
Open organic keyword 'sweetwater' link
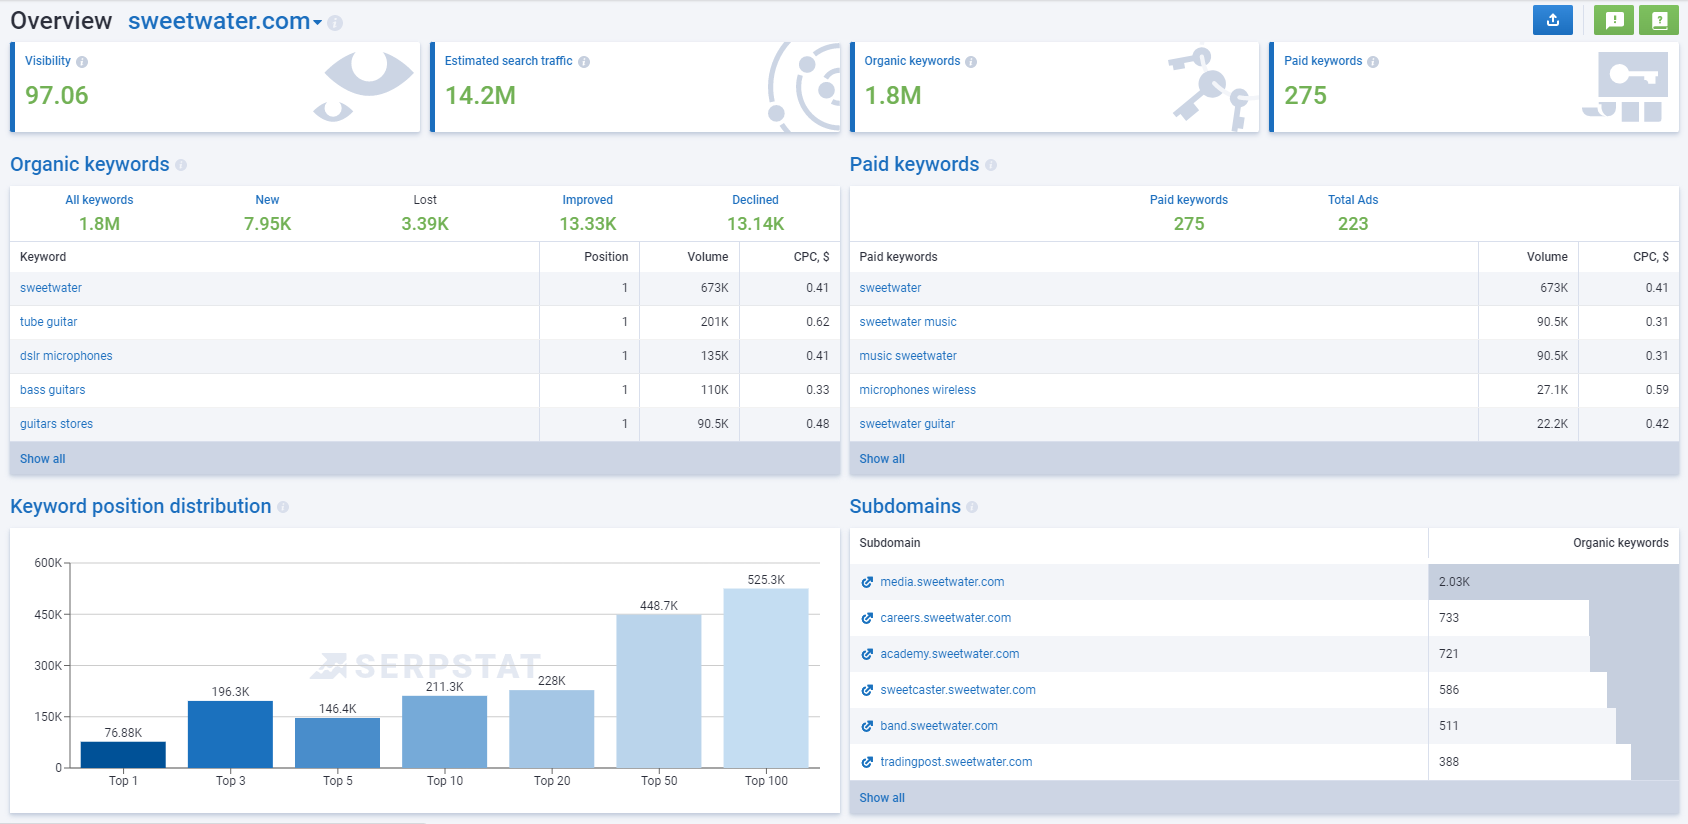pyautogui.click(x=51, y=288)
